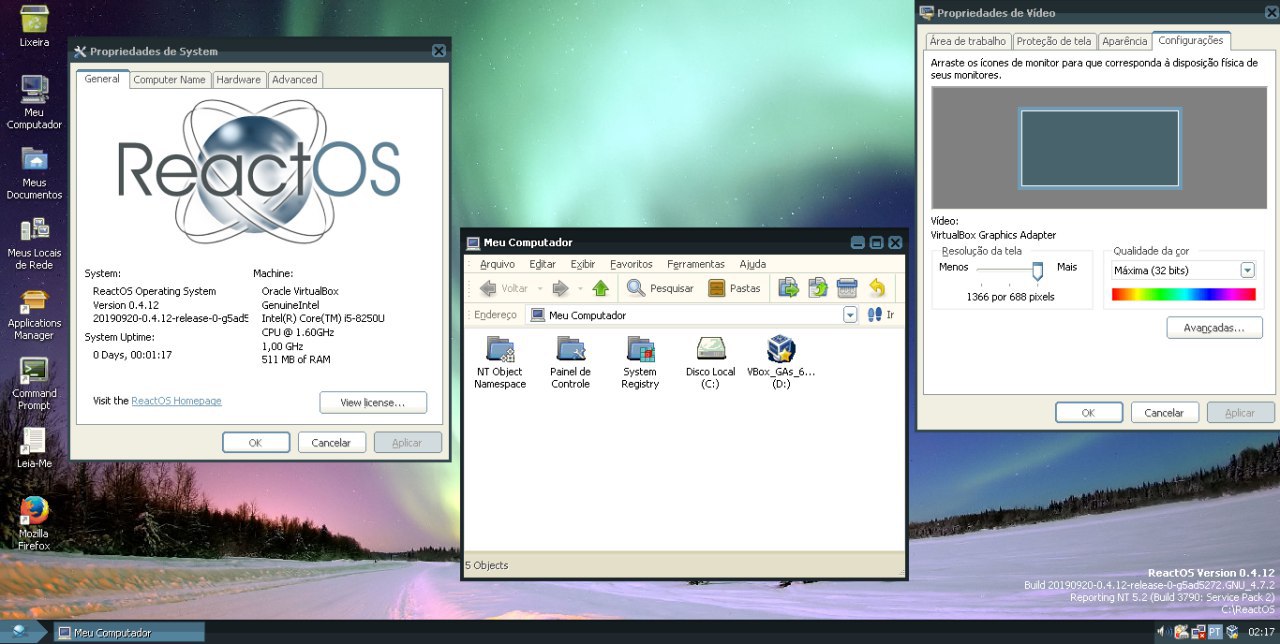
Task: Click the PT keyboard language indicator
Action: click(1215, 632)
